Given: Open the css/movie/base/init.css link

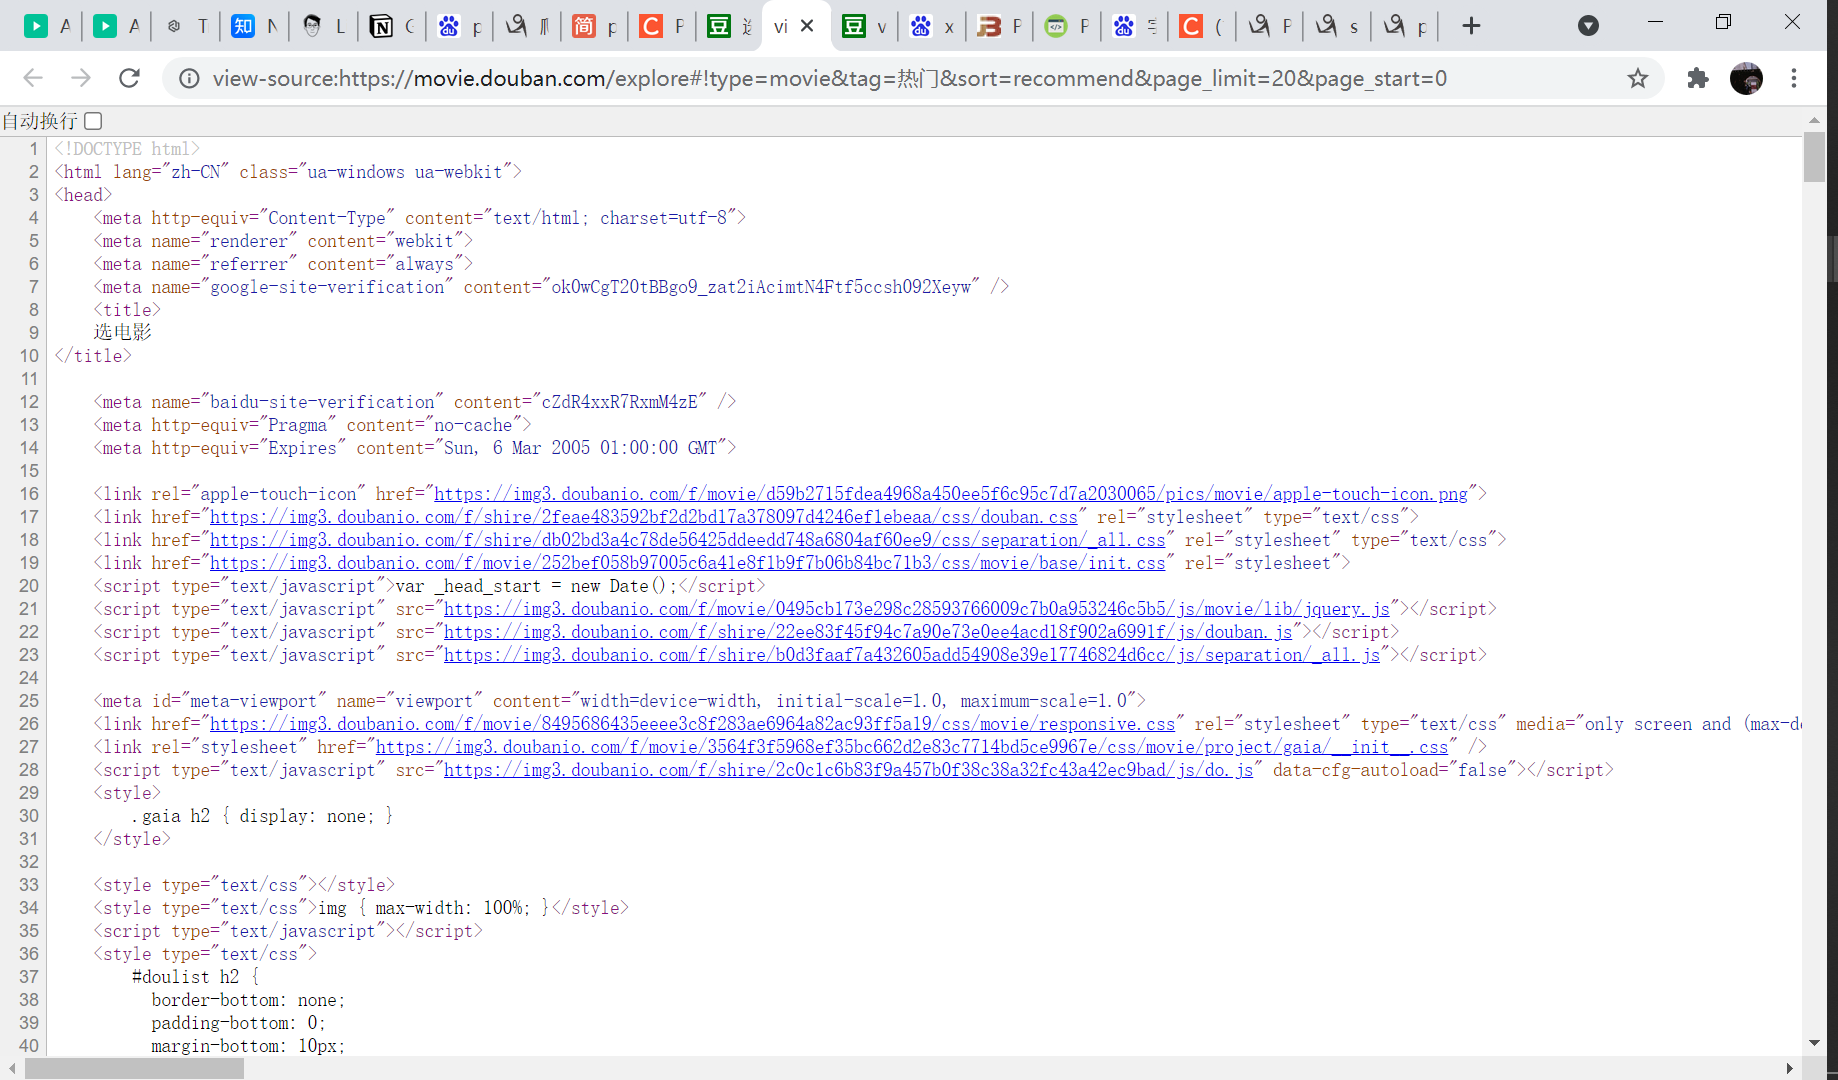Looking at the screenshot, I should pyautogui.click(x=688, y=563).
